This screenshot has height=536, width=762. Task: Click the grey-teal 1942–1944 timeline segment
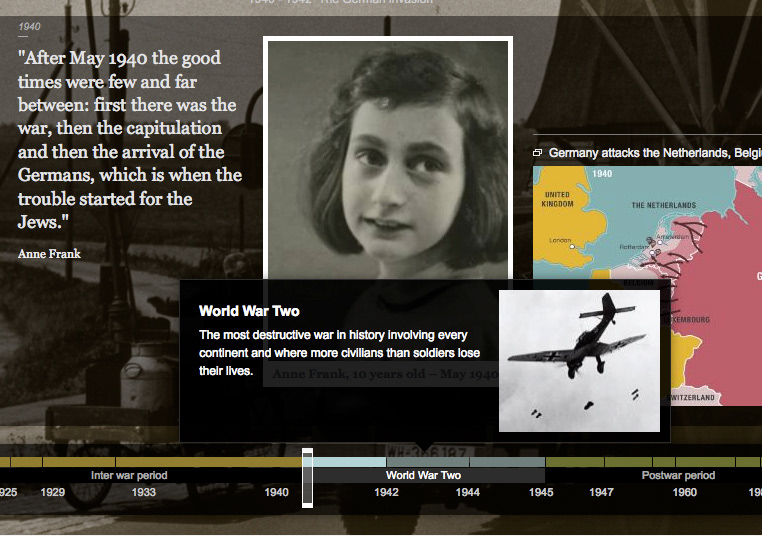(x=428, y=462)
